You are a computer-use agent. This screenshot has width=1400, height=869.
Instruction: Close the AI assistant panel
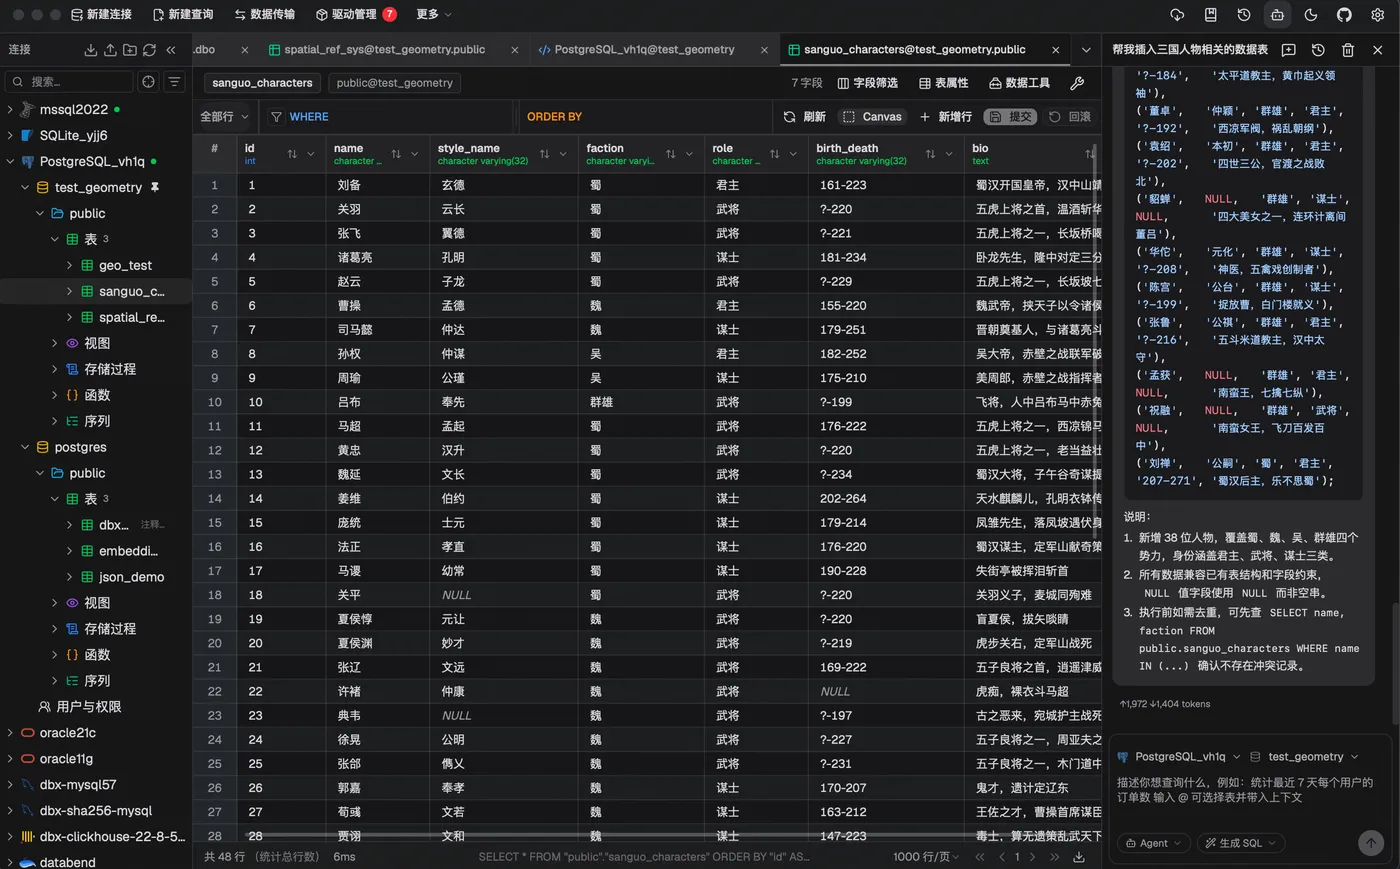1378,50
